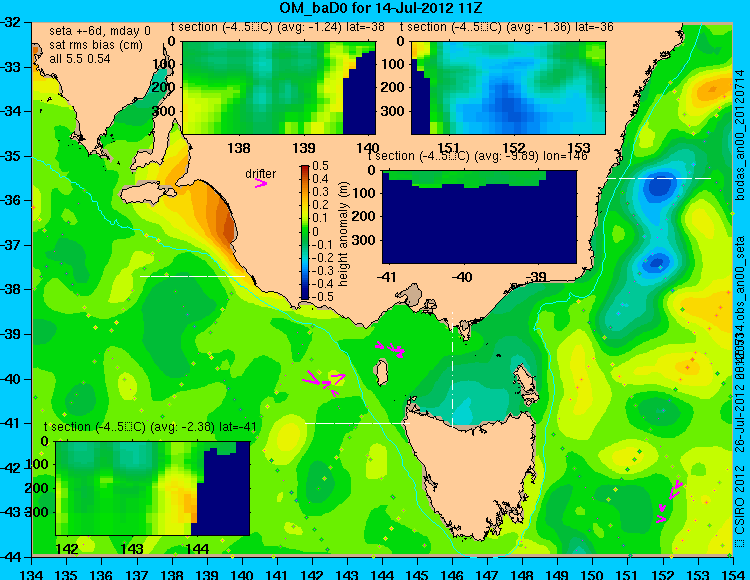Click the 'sat rms bias (cm)' label
Image resolution: width=750 pixels, height=580 pixels.
96,45
